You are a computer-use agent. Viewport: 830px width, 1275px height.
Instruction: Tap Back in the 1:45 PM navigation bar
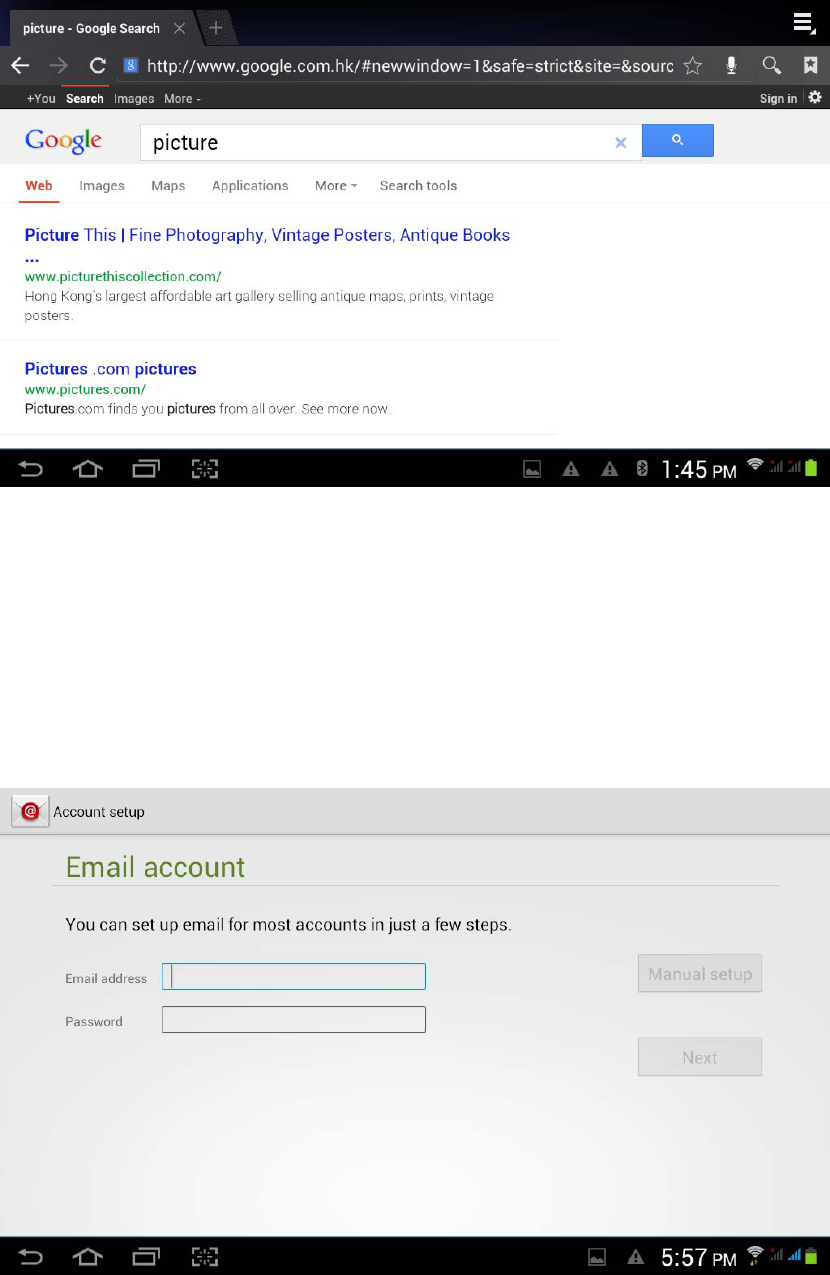[x=31, y=468]
